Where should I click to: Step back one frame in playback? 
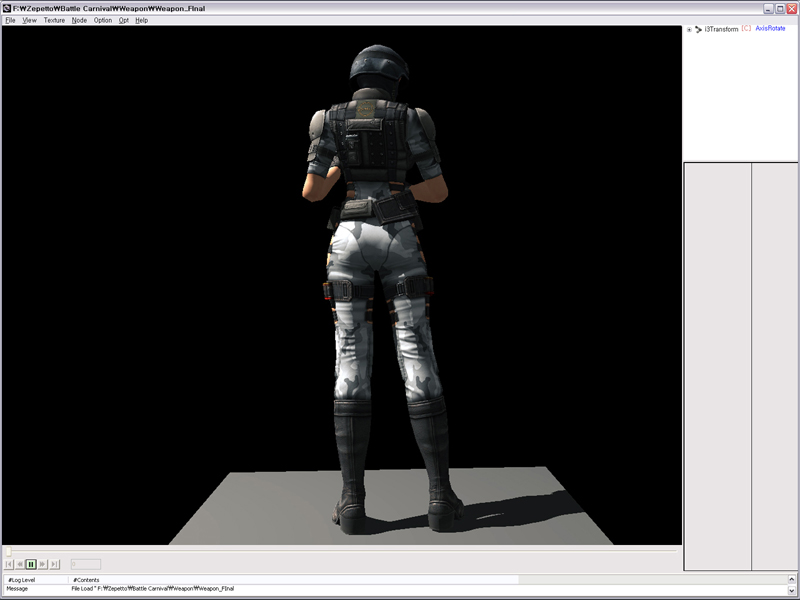tap(20, 564)
